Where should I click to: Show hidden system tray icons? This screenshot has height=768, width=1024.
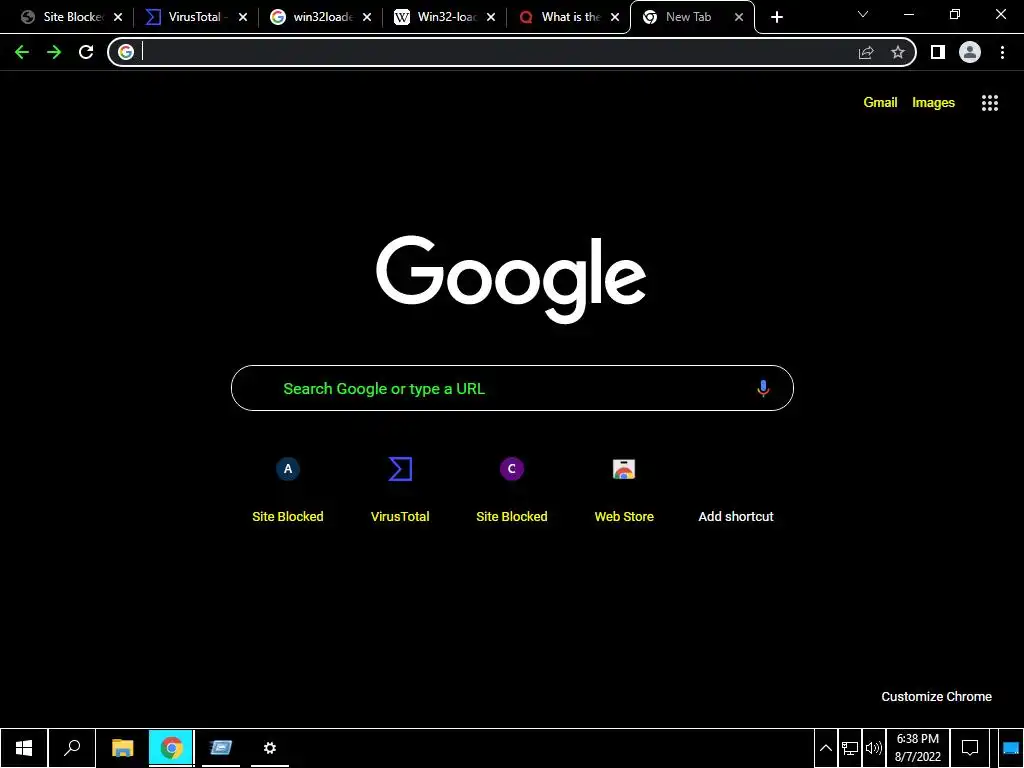coord(825,748)
